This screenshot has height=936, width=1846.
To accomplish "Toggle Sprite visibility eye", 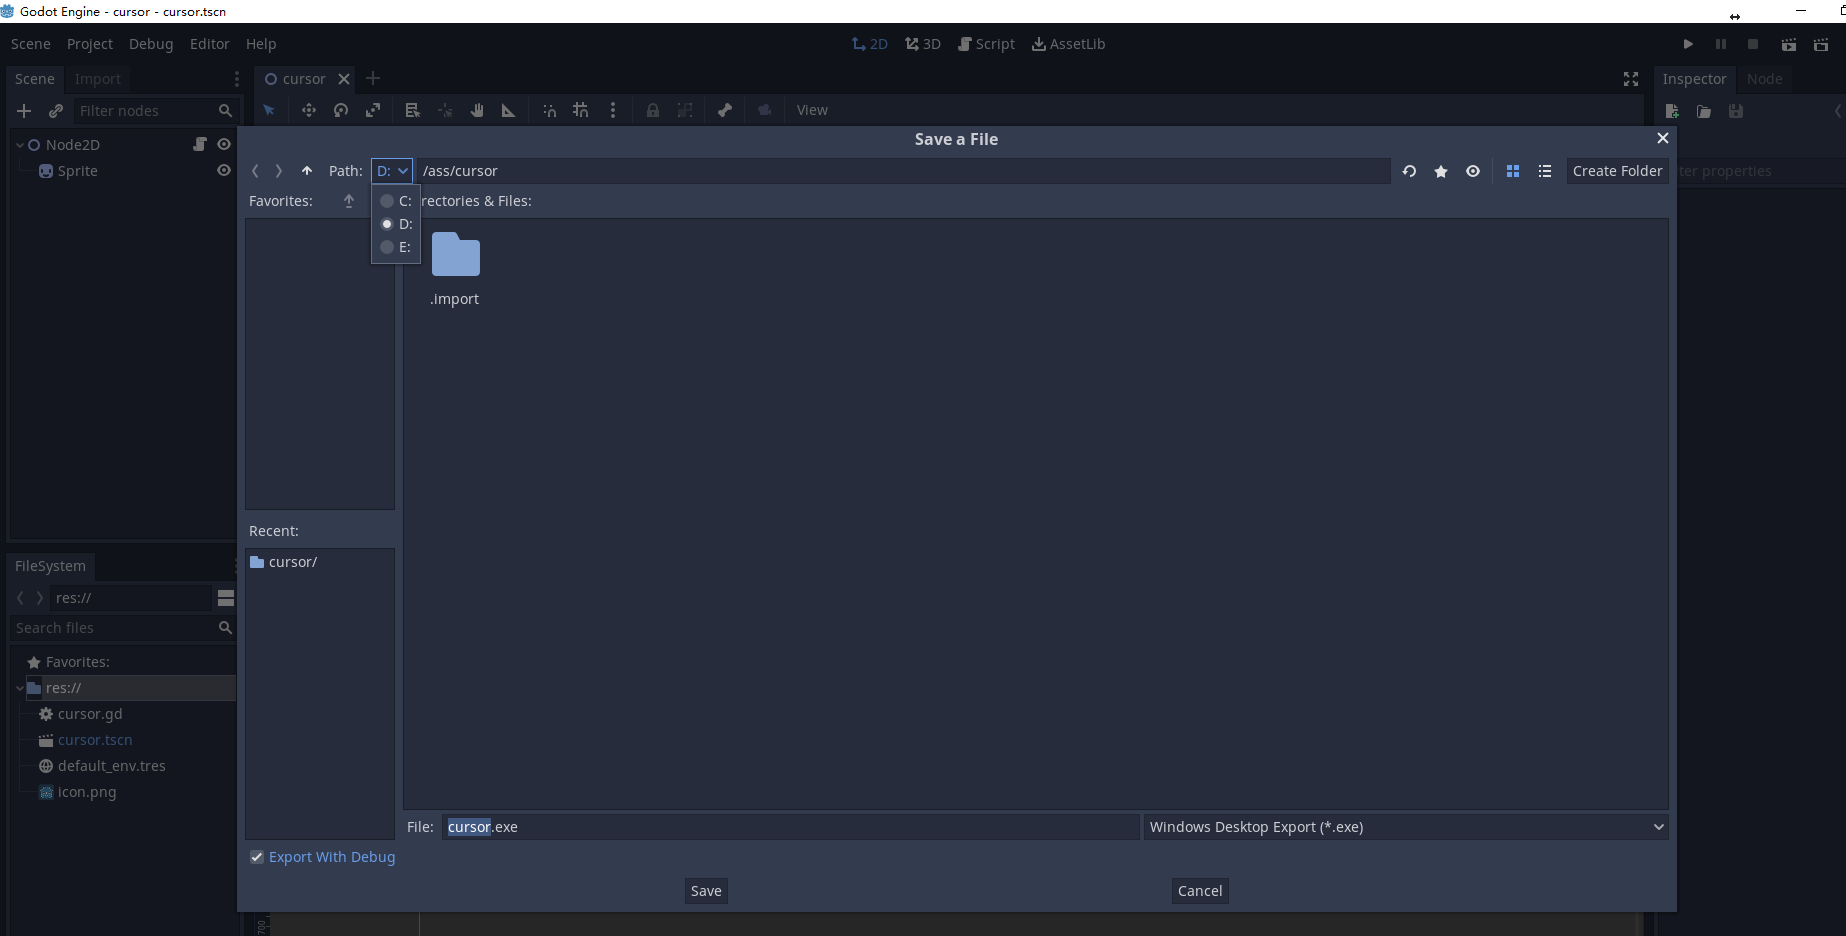I will pyautogui.click(x=224, y=170).
